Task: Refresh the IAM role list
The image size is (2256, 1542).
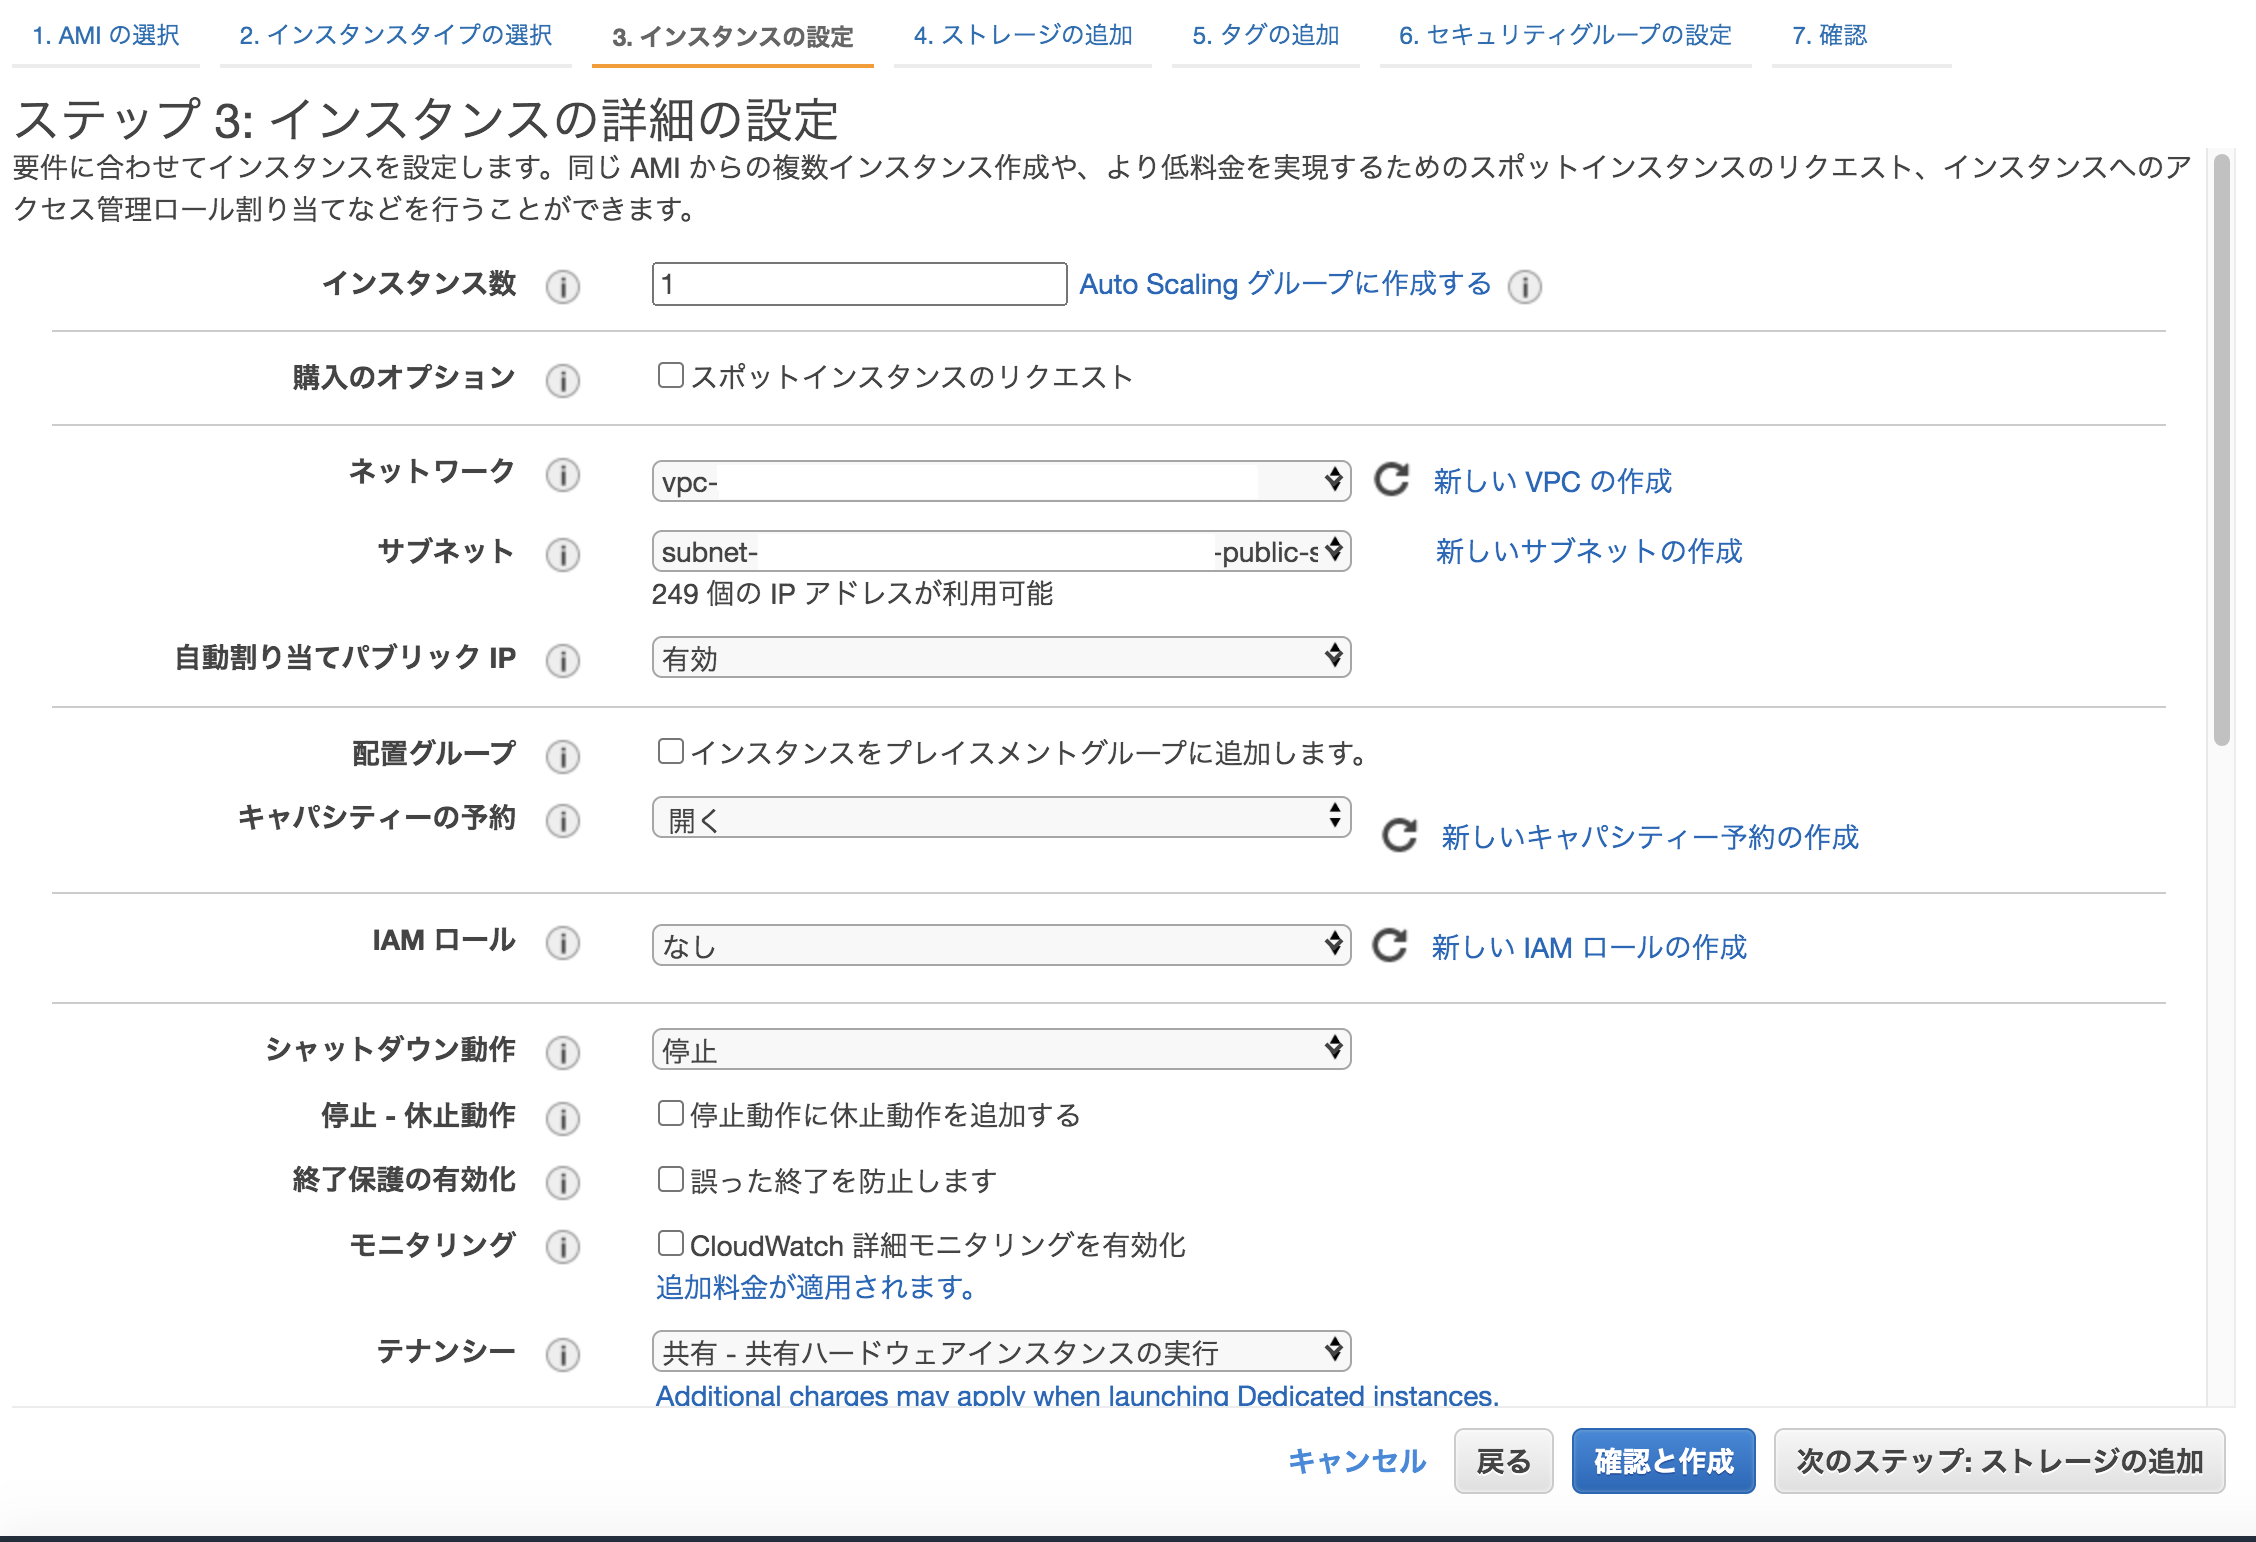Action: (1389, 945)
